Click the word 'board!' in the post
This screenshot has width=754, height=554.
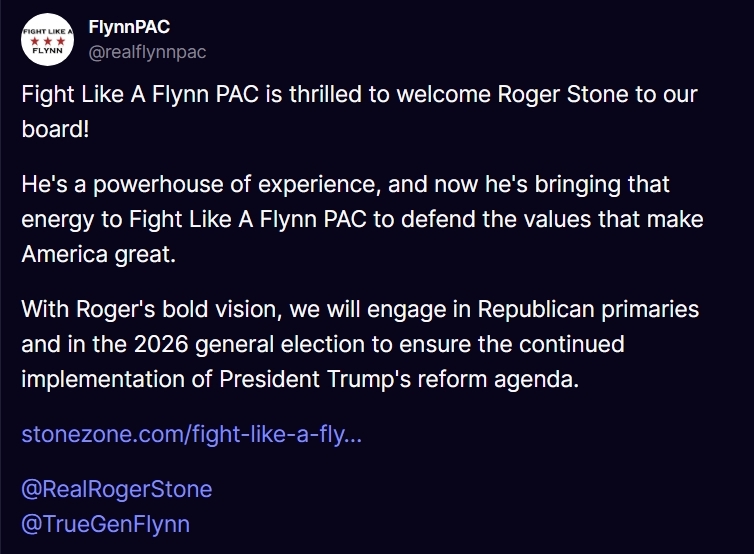click(x=55, y=129)
